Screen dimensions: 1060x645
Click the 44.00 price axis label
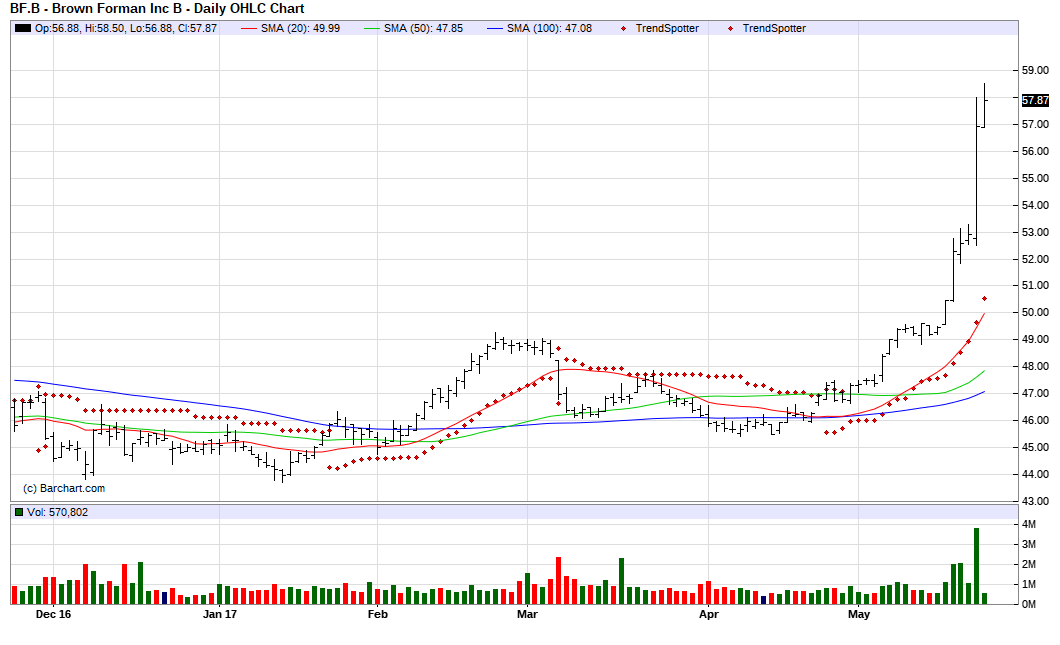pos(1035,474)
